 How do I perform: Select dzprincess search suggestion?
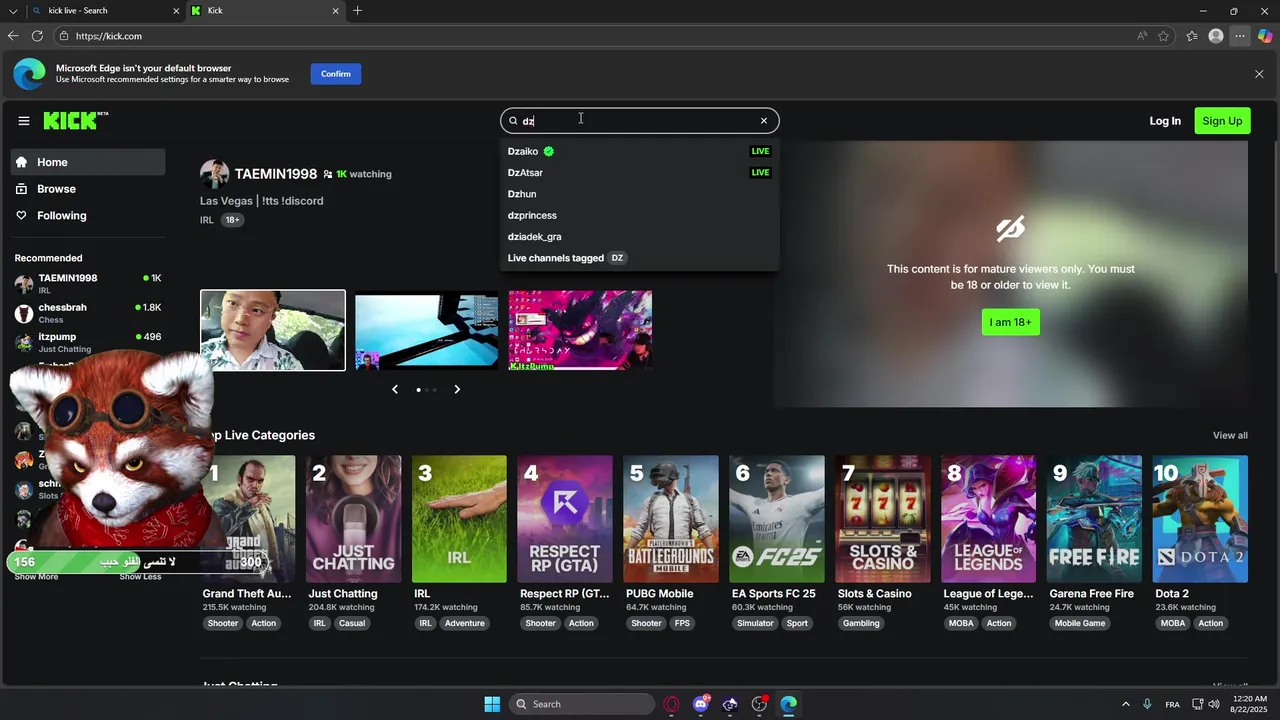[x=639, y=215]
